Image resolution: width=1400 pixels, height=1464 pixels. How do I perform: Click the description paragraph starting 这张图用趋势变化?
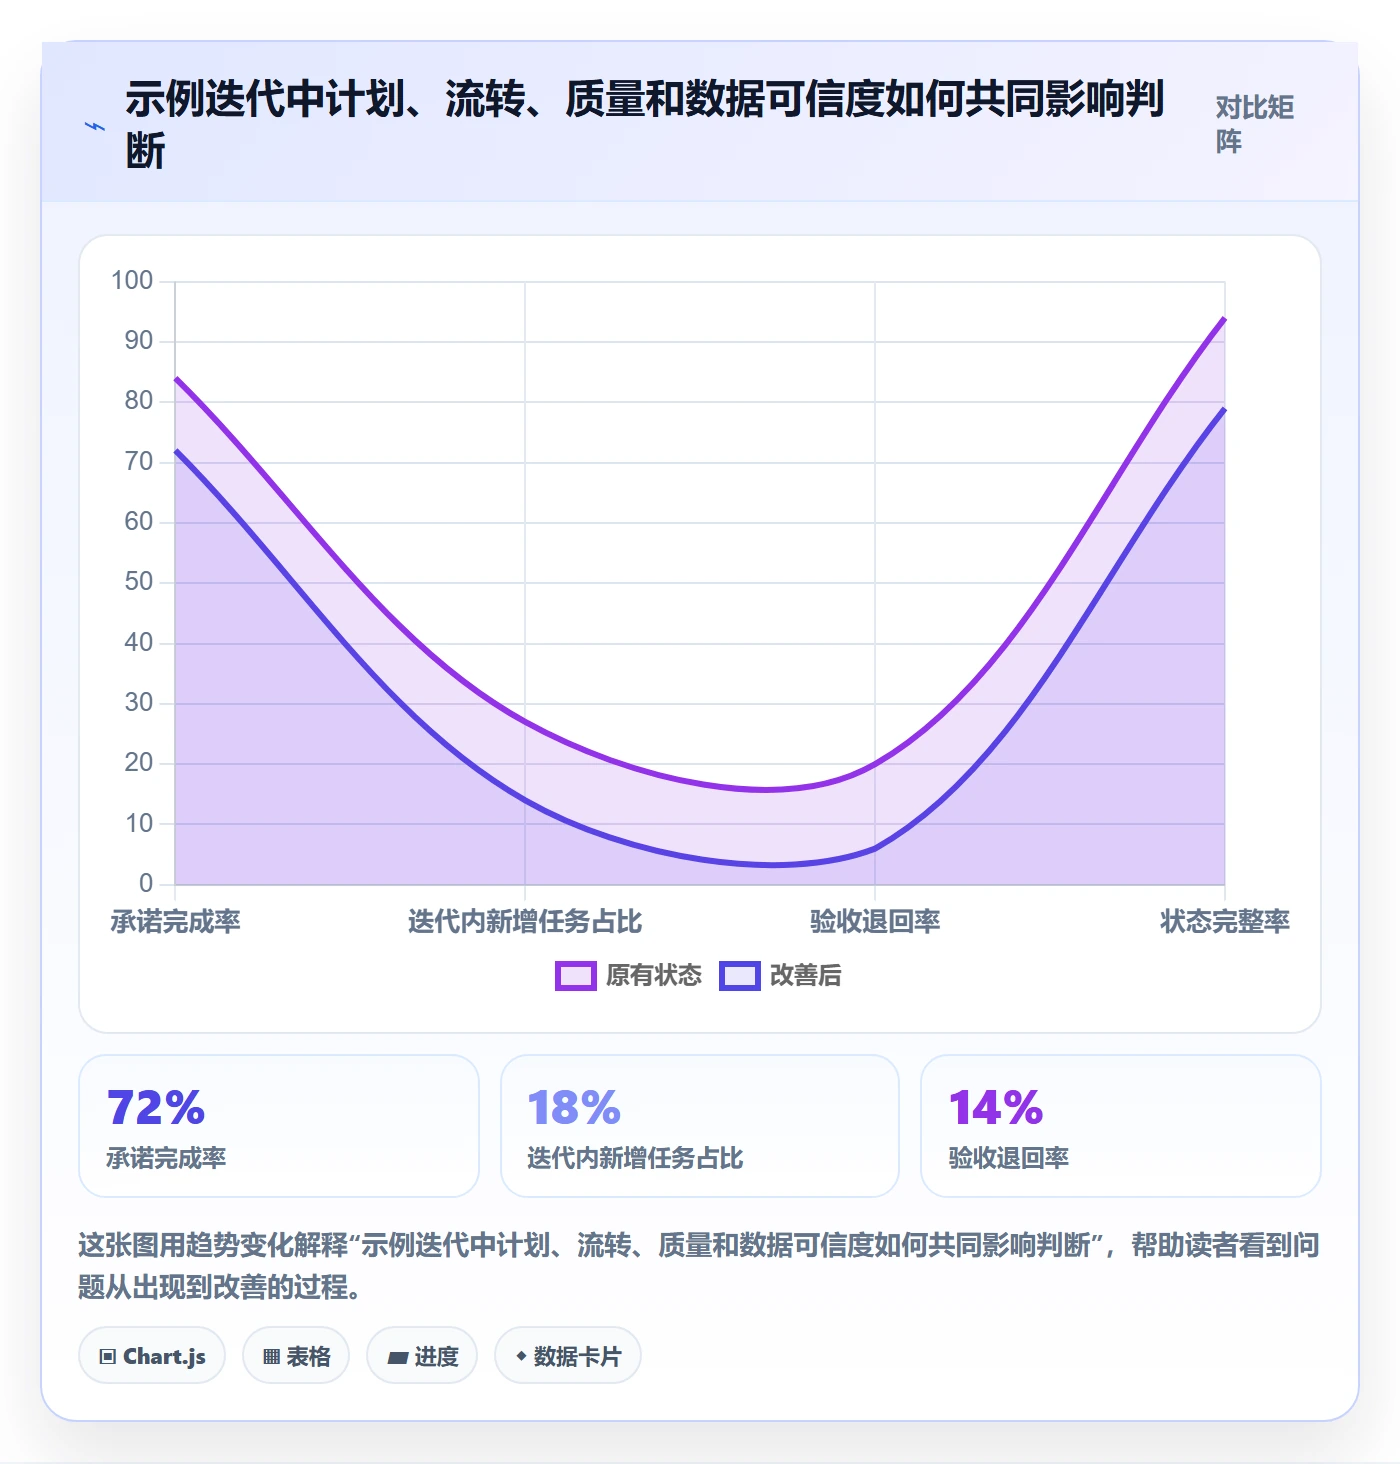699,1265
